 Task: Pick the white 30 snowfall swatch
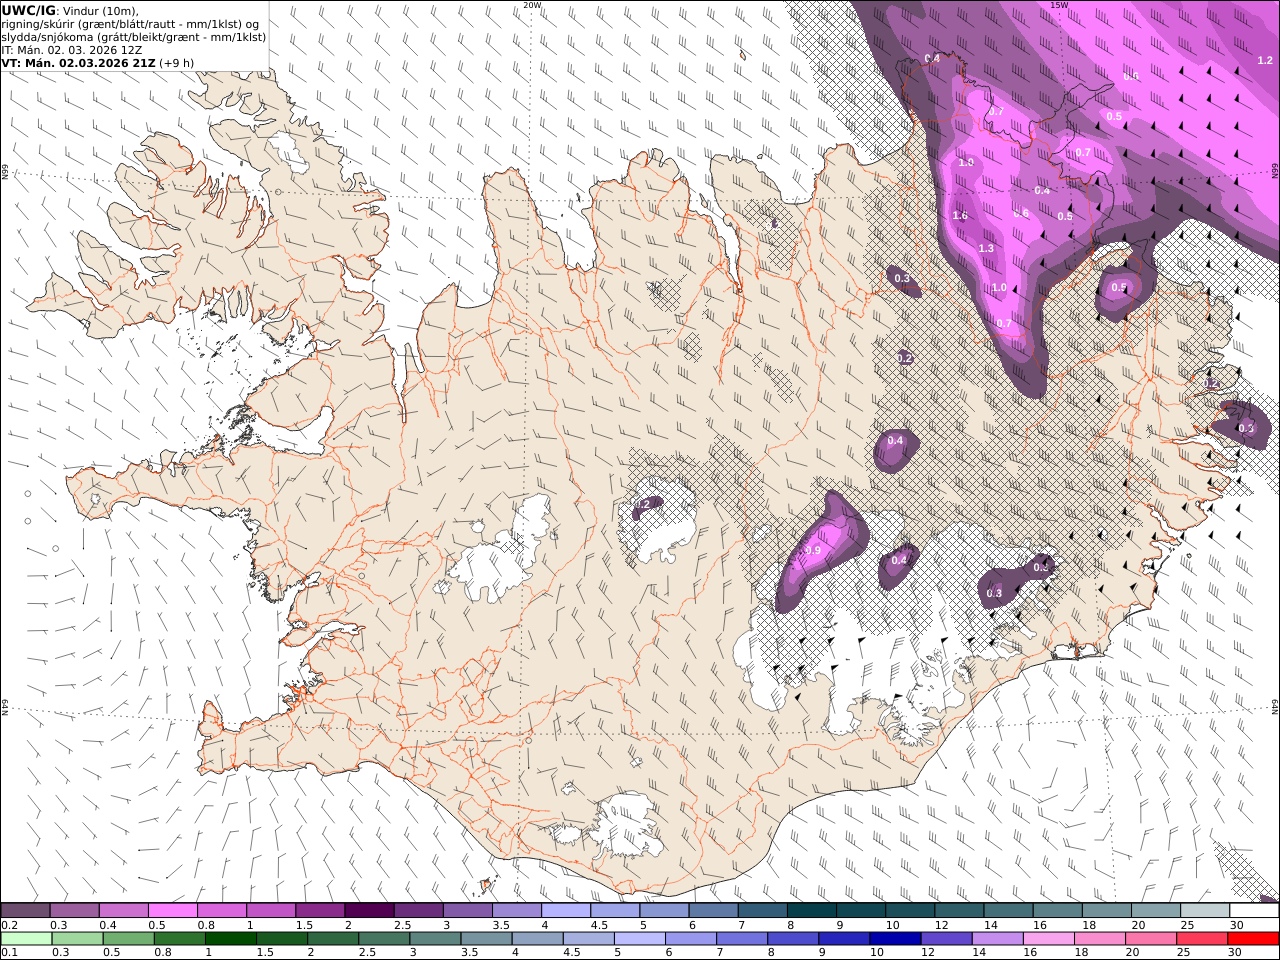[x=1254, y=910]
